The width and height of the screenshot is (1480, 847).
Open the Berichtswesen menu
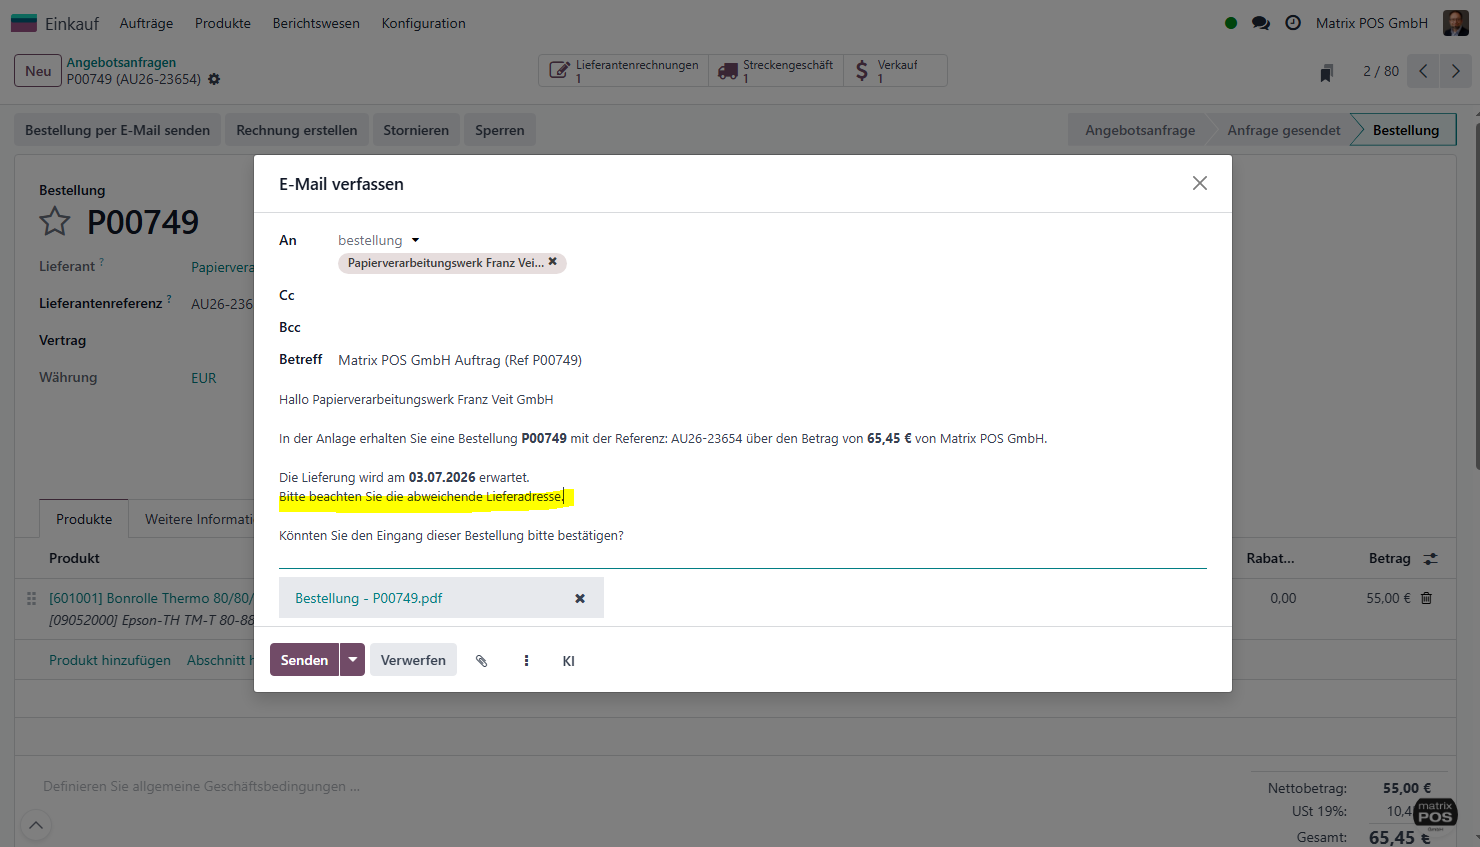click(x=316, y=23)
